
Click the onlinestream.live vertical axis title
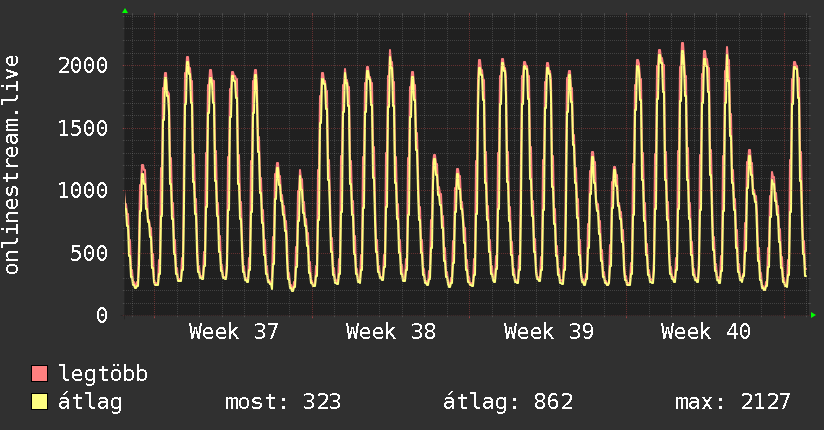[12, 165]
